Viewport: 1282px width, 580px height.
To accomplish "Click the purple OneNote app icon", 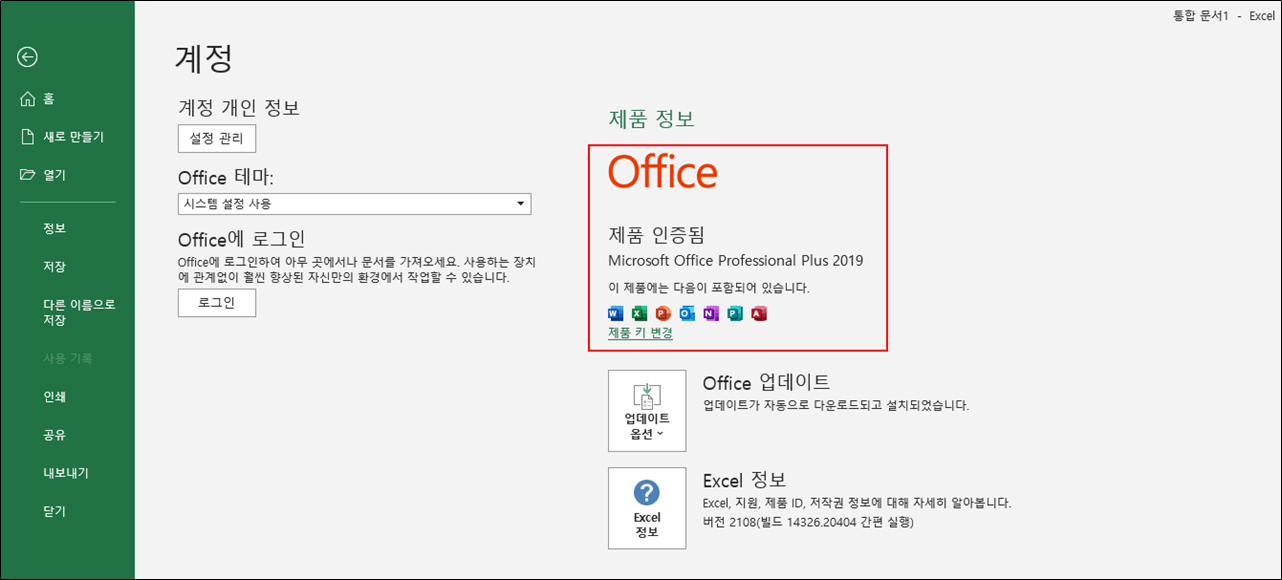I will click(711, 314).
